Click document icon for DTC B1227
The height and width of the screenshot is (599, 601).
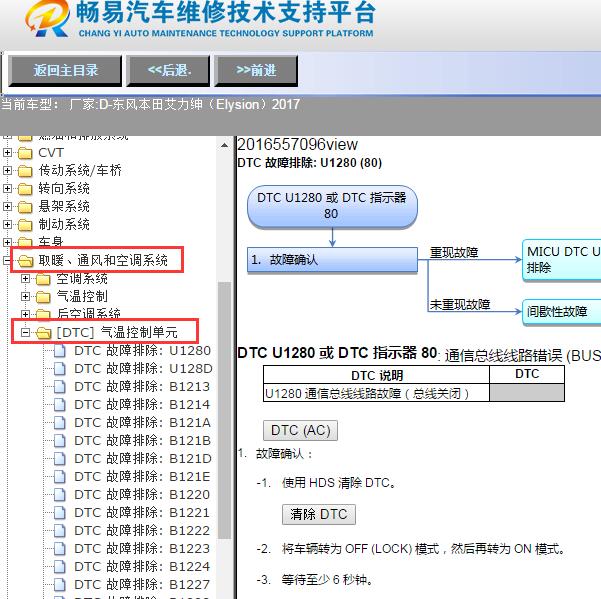pyautogui.click(x=60, y=585)
